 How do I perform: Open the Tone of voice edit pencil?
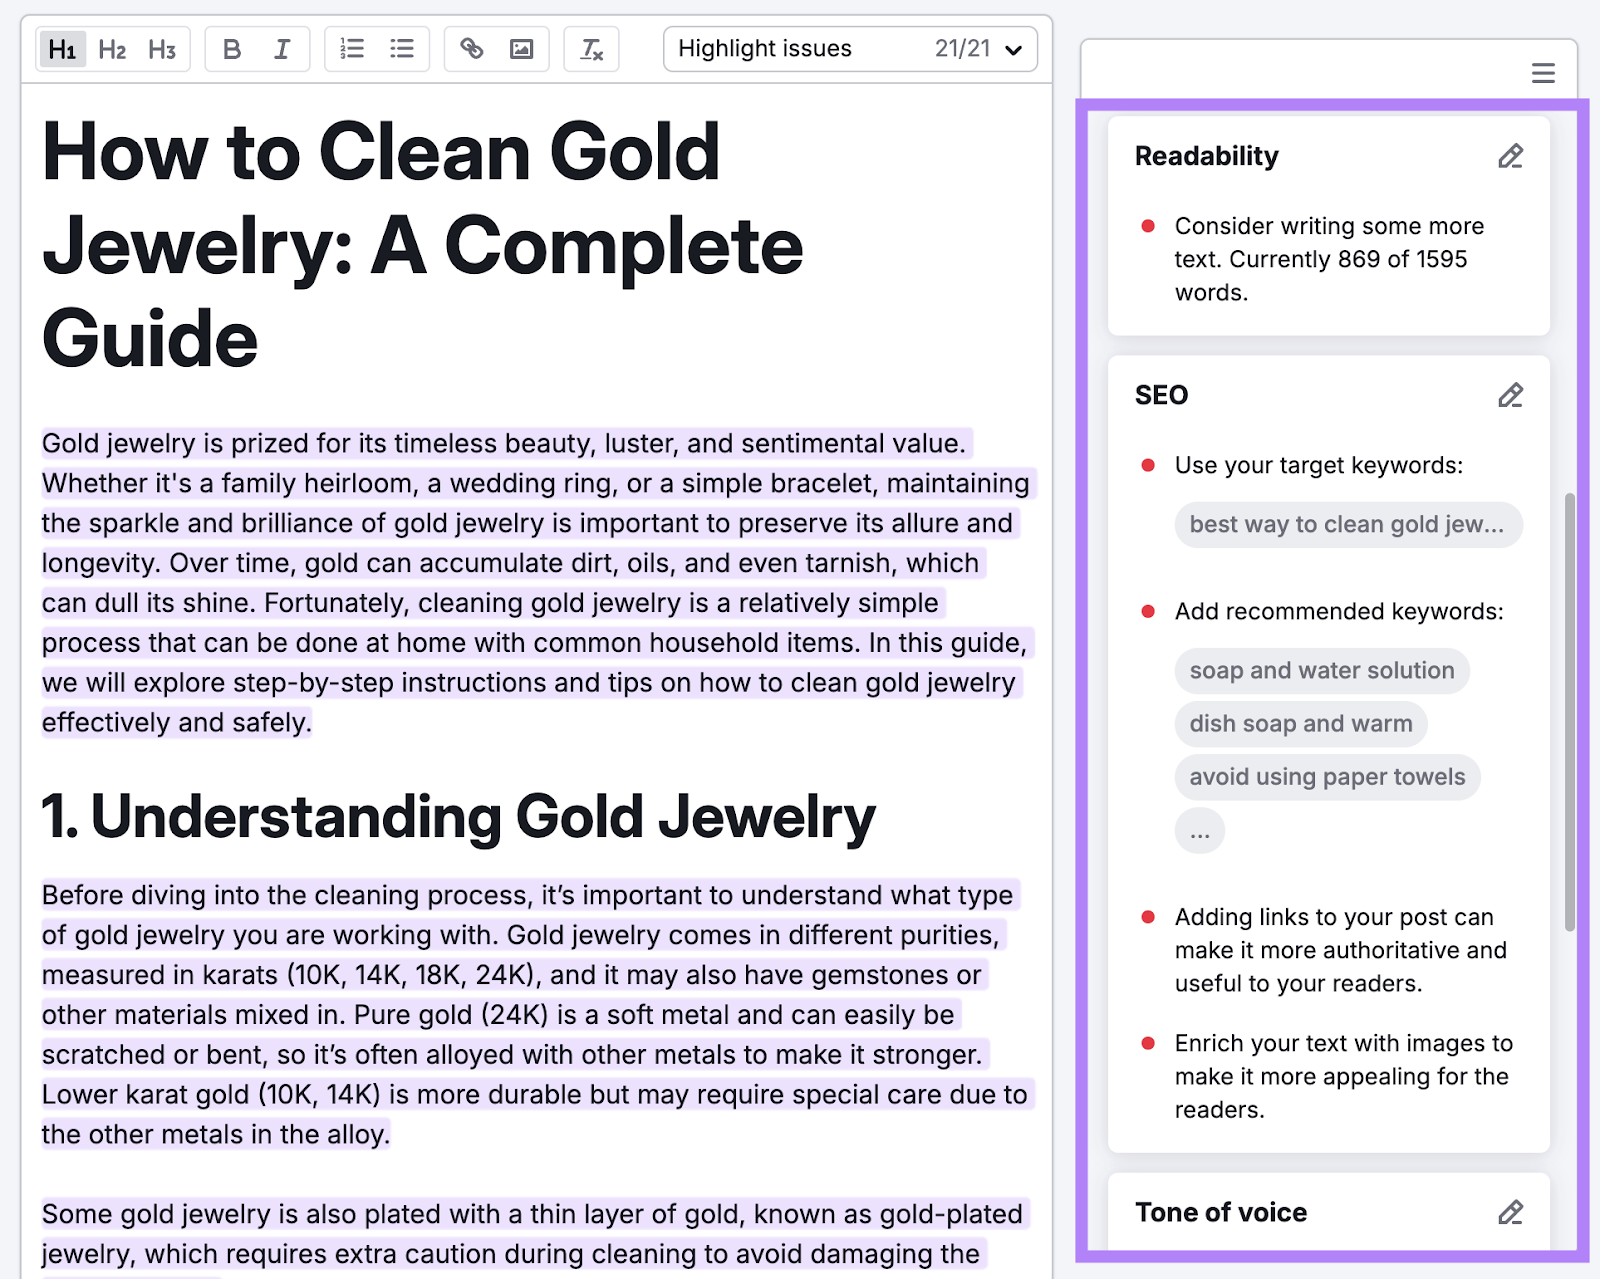pos(1510,1212)
